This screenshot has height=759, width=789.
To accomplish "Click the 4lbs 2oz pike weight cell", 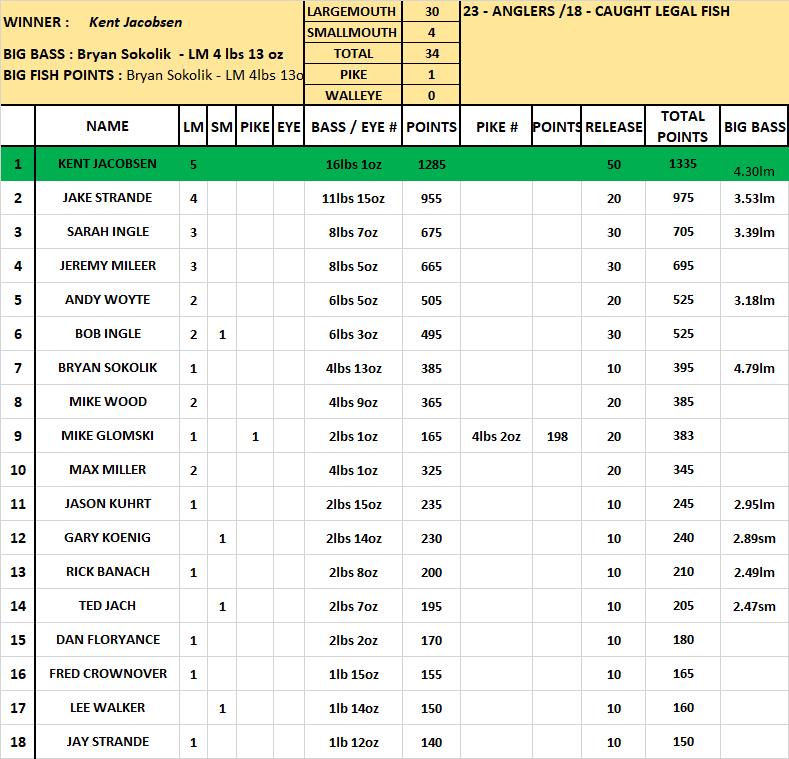I will tap(496, 436).
